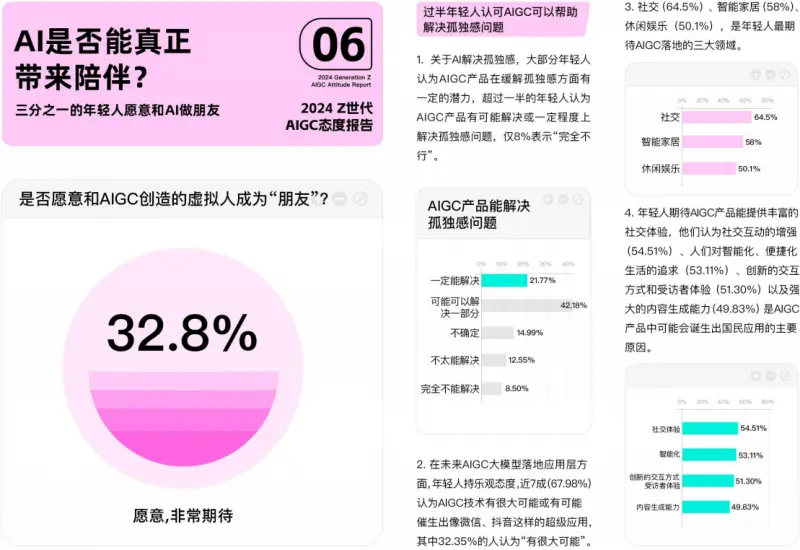
Task: Click minus icon on 社交 chart panel
Action: pos(768,75)
